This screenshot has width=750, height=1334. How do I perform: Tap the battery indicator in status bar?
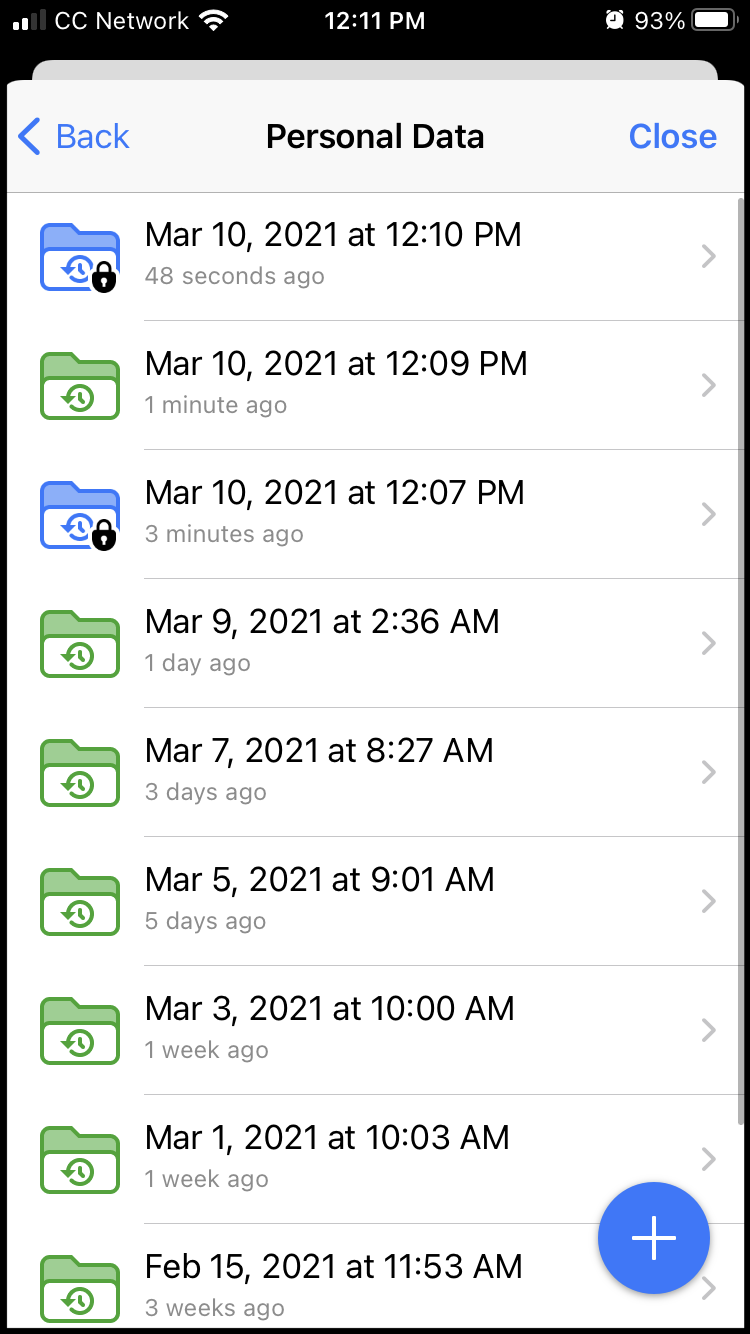pyautogui.click(x=715, y=21)
